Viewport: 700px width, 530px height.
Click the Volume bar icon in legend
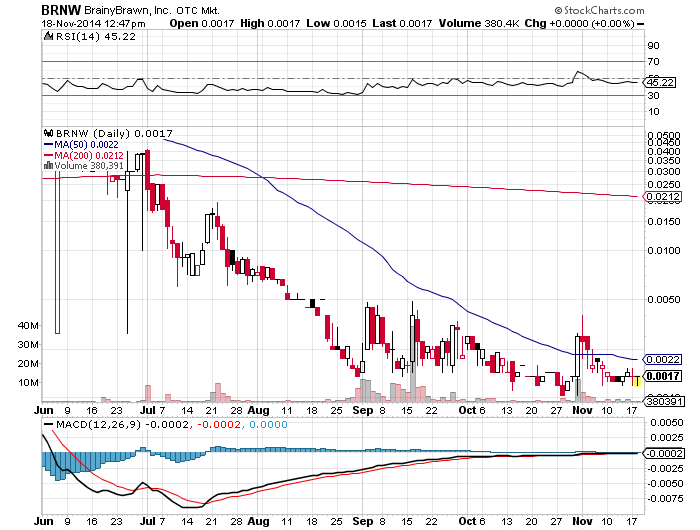pos(48,166)
